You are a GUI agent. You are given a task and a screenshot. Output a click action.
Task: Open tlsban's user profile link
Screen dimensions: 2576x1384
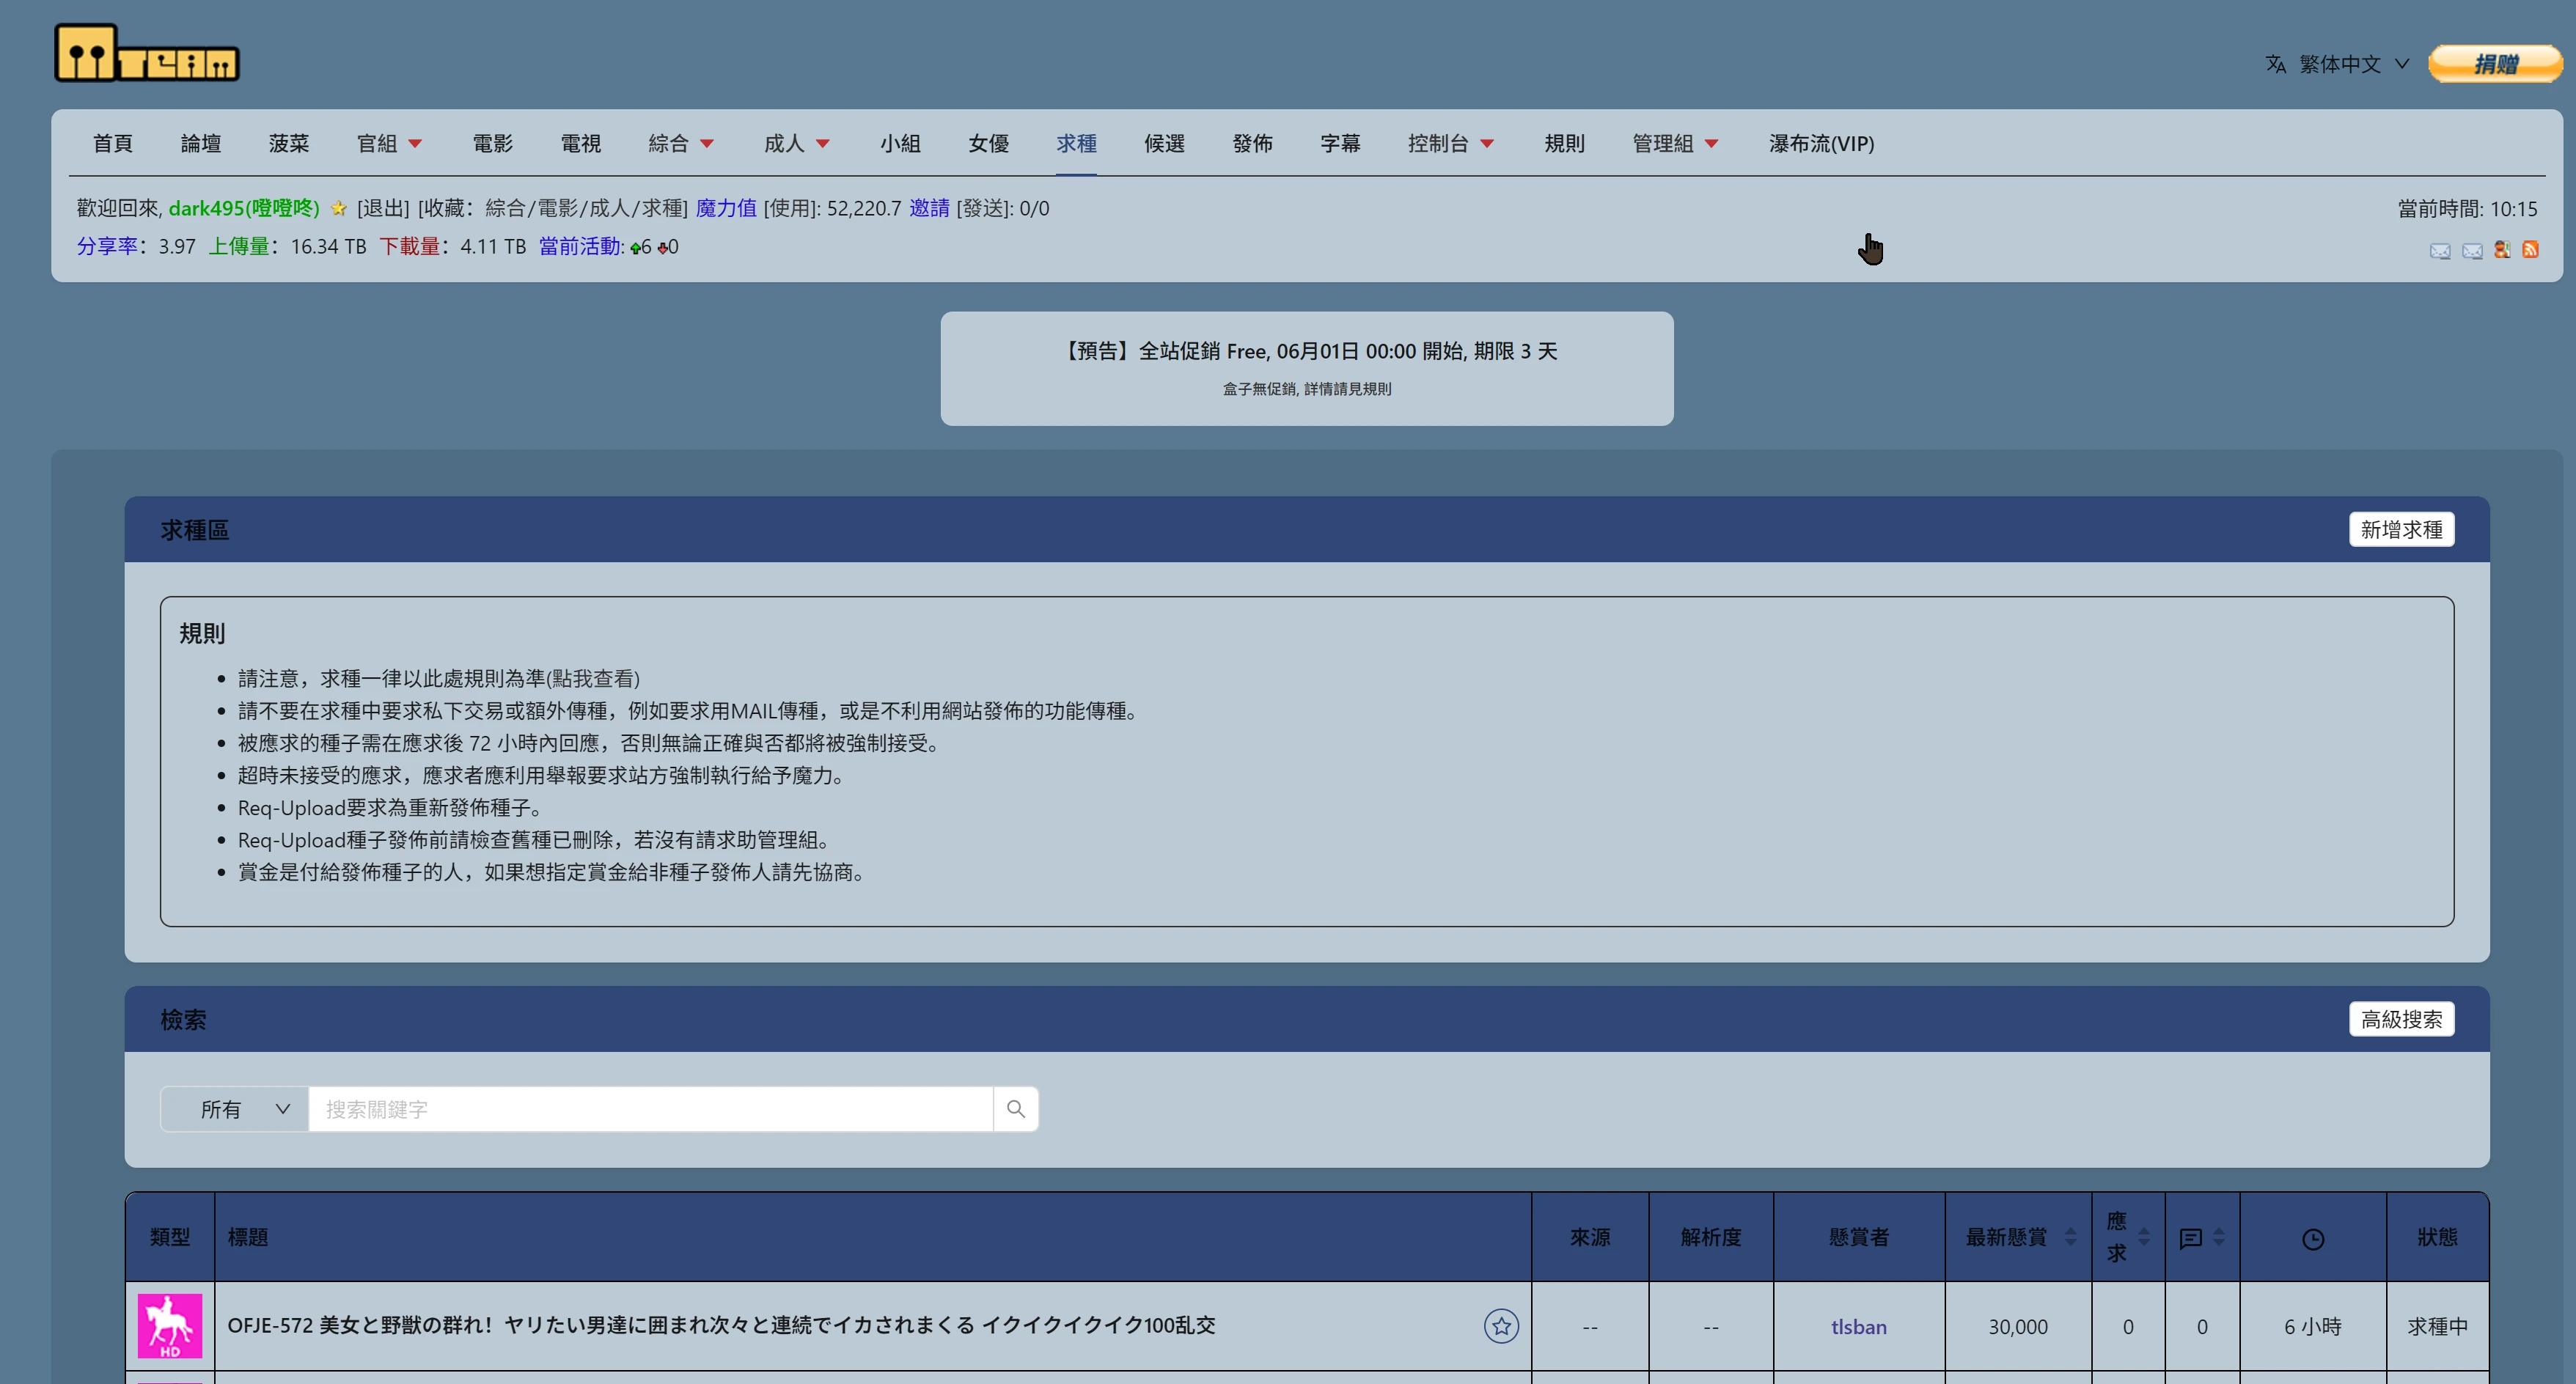[1859, 1326]
